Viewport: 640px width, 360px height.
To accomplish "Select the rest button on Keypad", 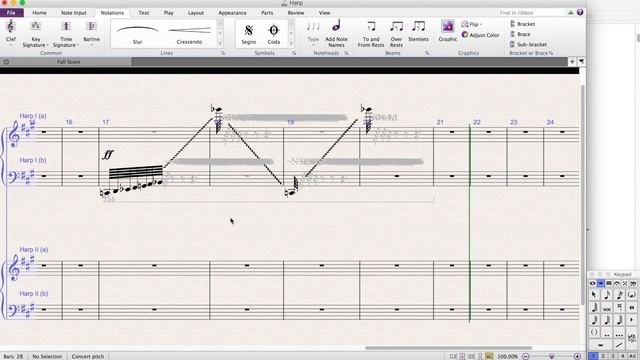I will [x=600, y=345].
